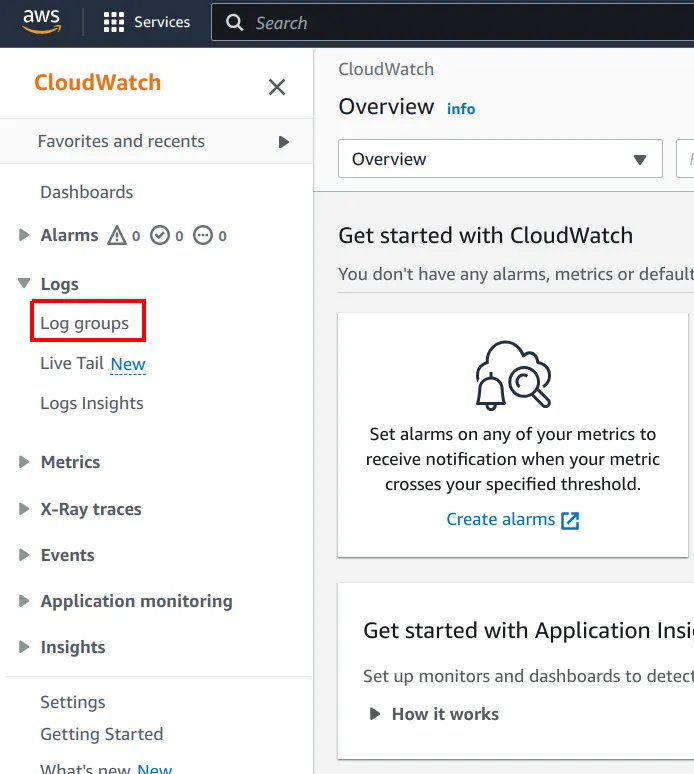Expand the How it works triangle
694x774 pixels.
point(375,714)
